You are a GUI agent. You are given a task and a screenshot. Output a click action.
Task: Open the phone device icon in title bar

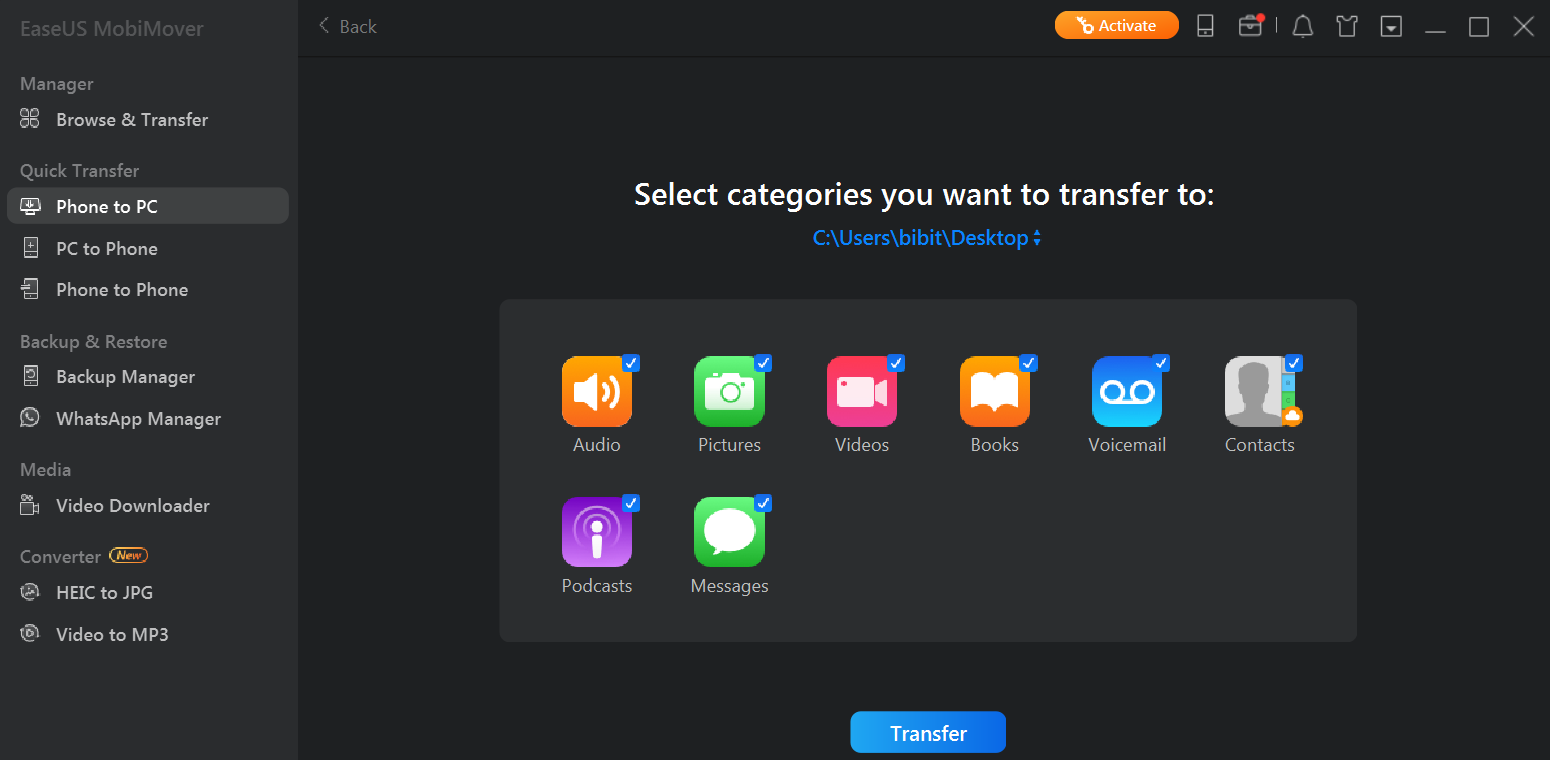(x=1205, y=26)
